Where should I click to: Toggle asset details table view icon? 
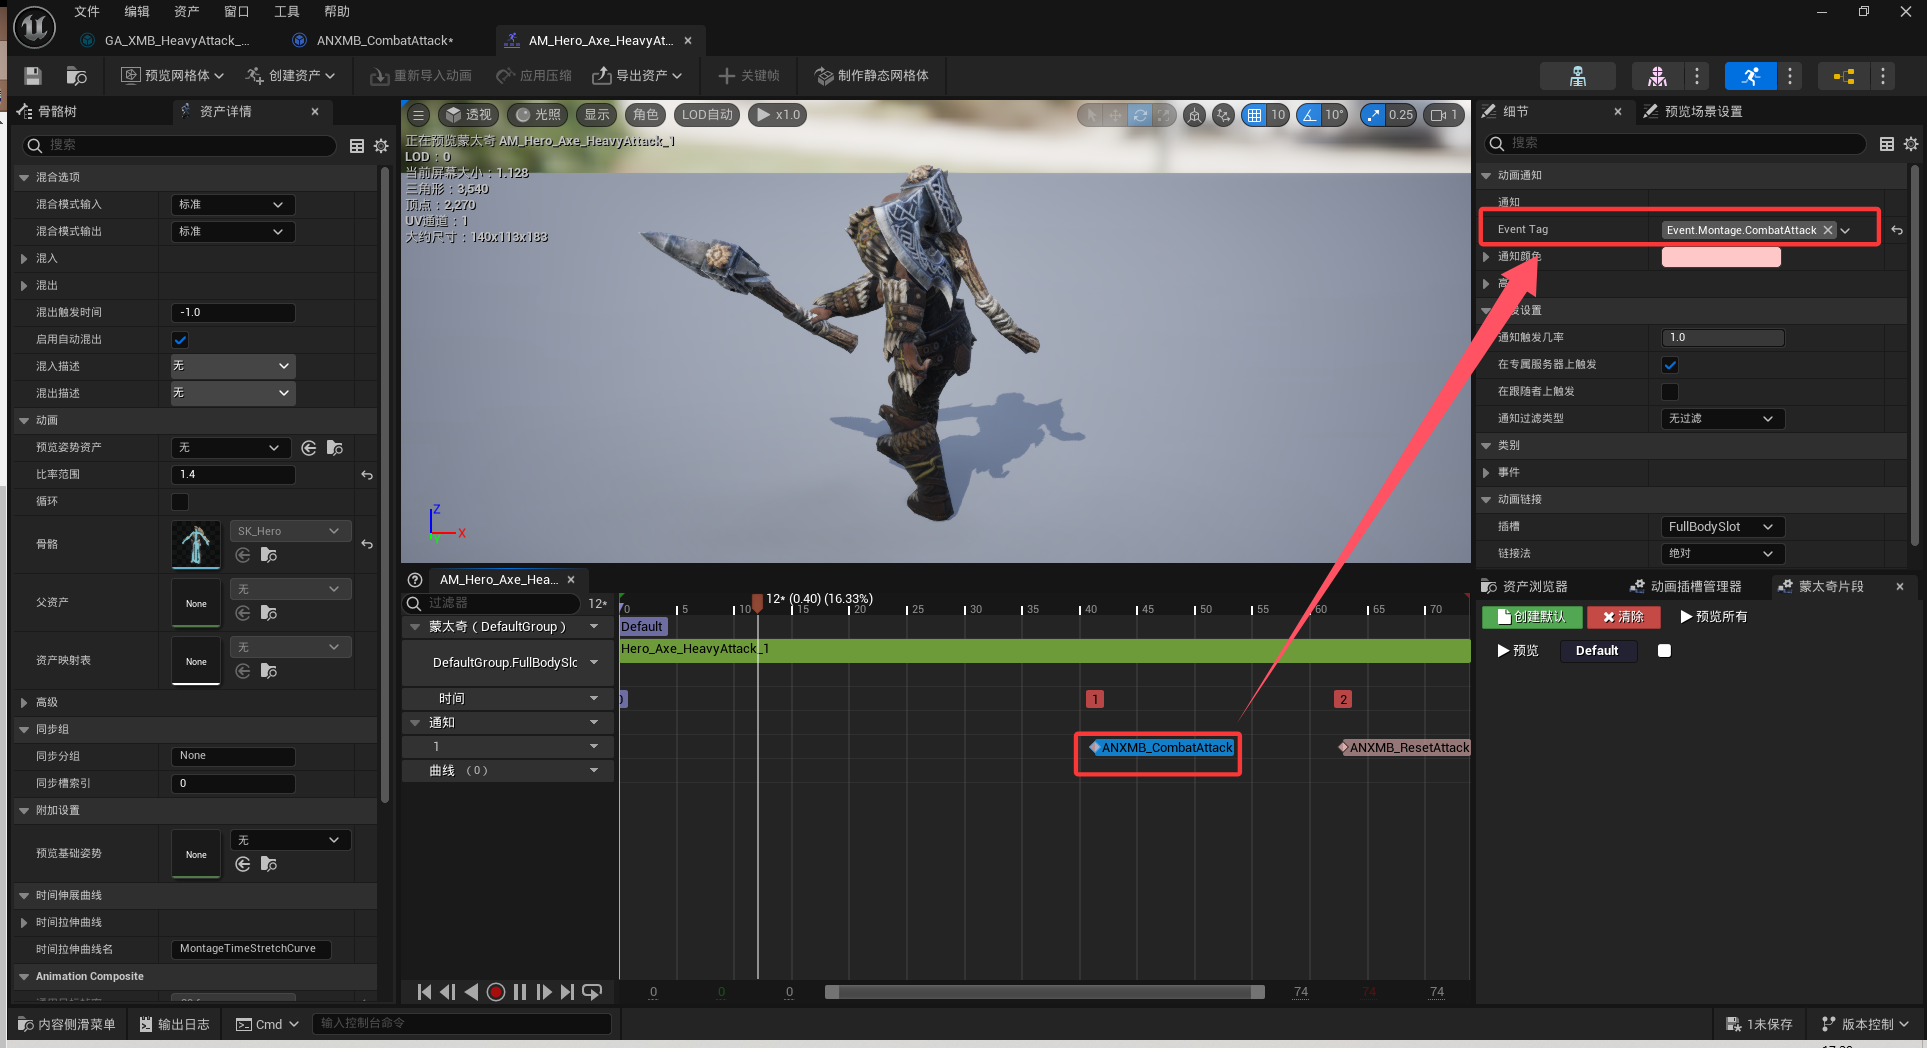tap(357, 146)
